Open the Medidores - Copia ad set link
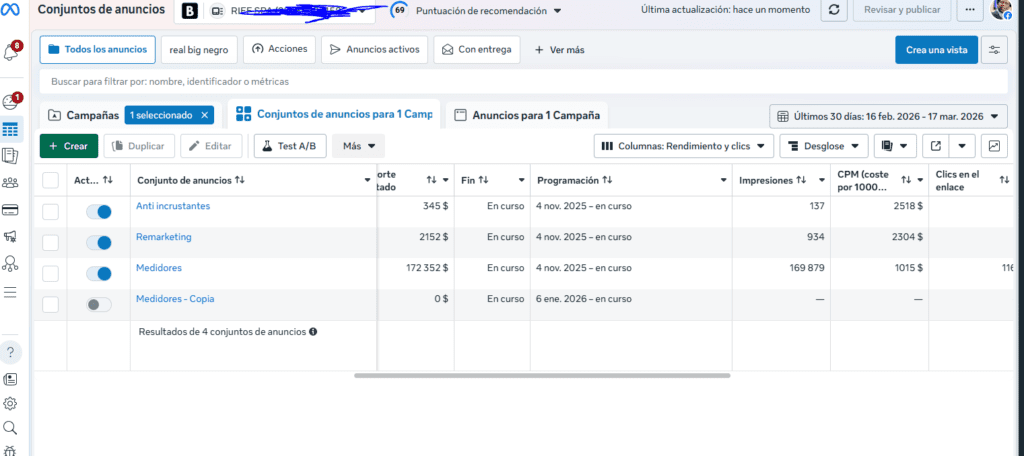The height and width of the screenshot is (456, 1024). (x=175, y=299)
